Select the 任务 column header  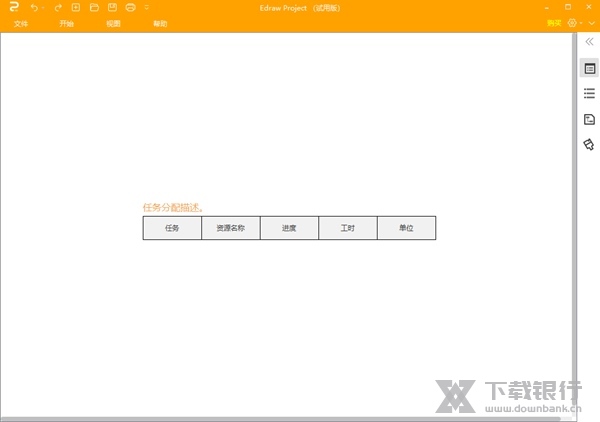[x=172, y=228]
